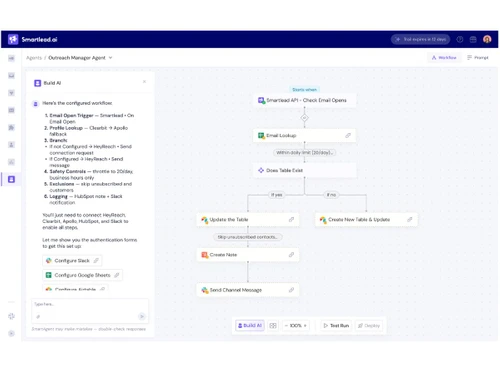
Task: Select the Update the Table node
Action: click(x=248, y=219)
